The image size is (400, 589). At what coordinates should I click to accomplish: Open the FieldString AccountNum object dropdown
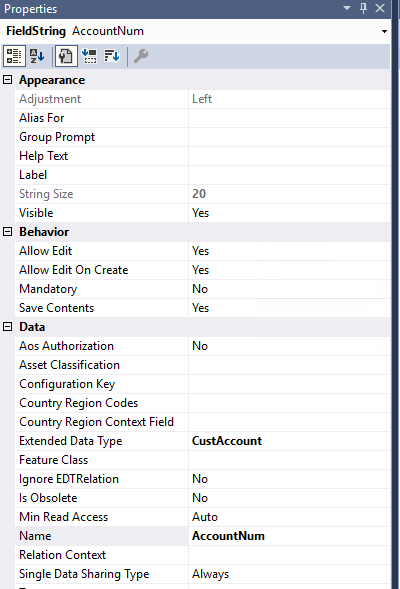pos(384,31)
